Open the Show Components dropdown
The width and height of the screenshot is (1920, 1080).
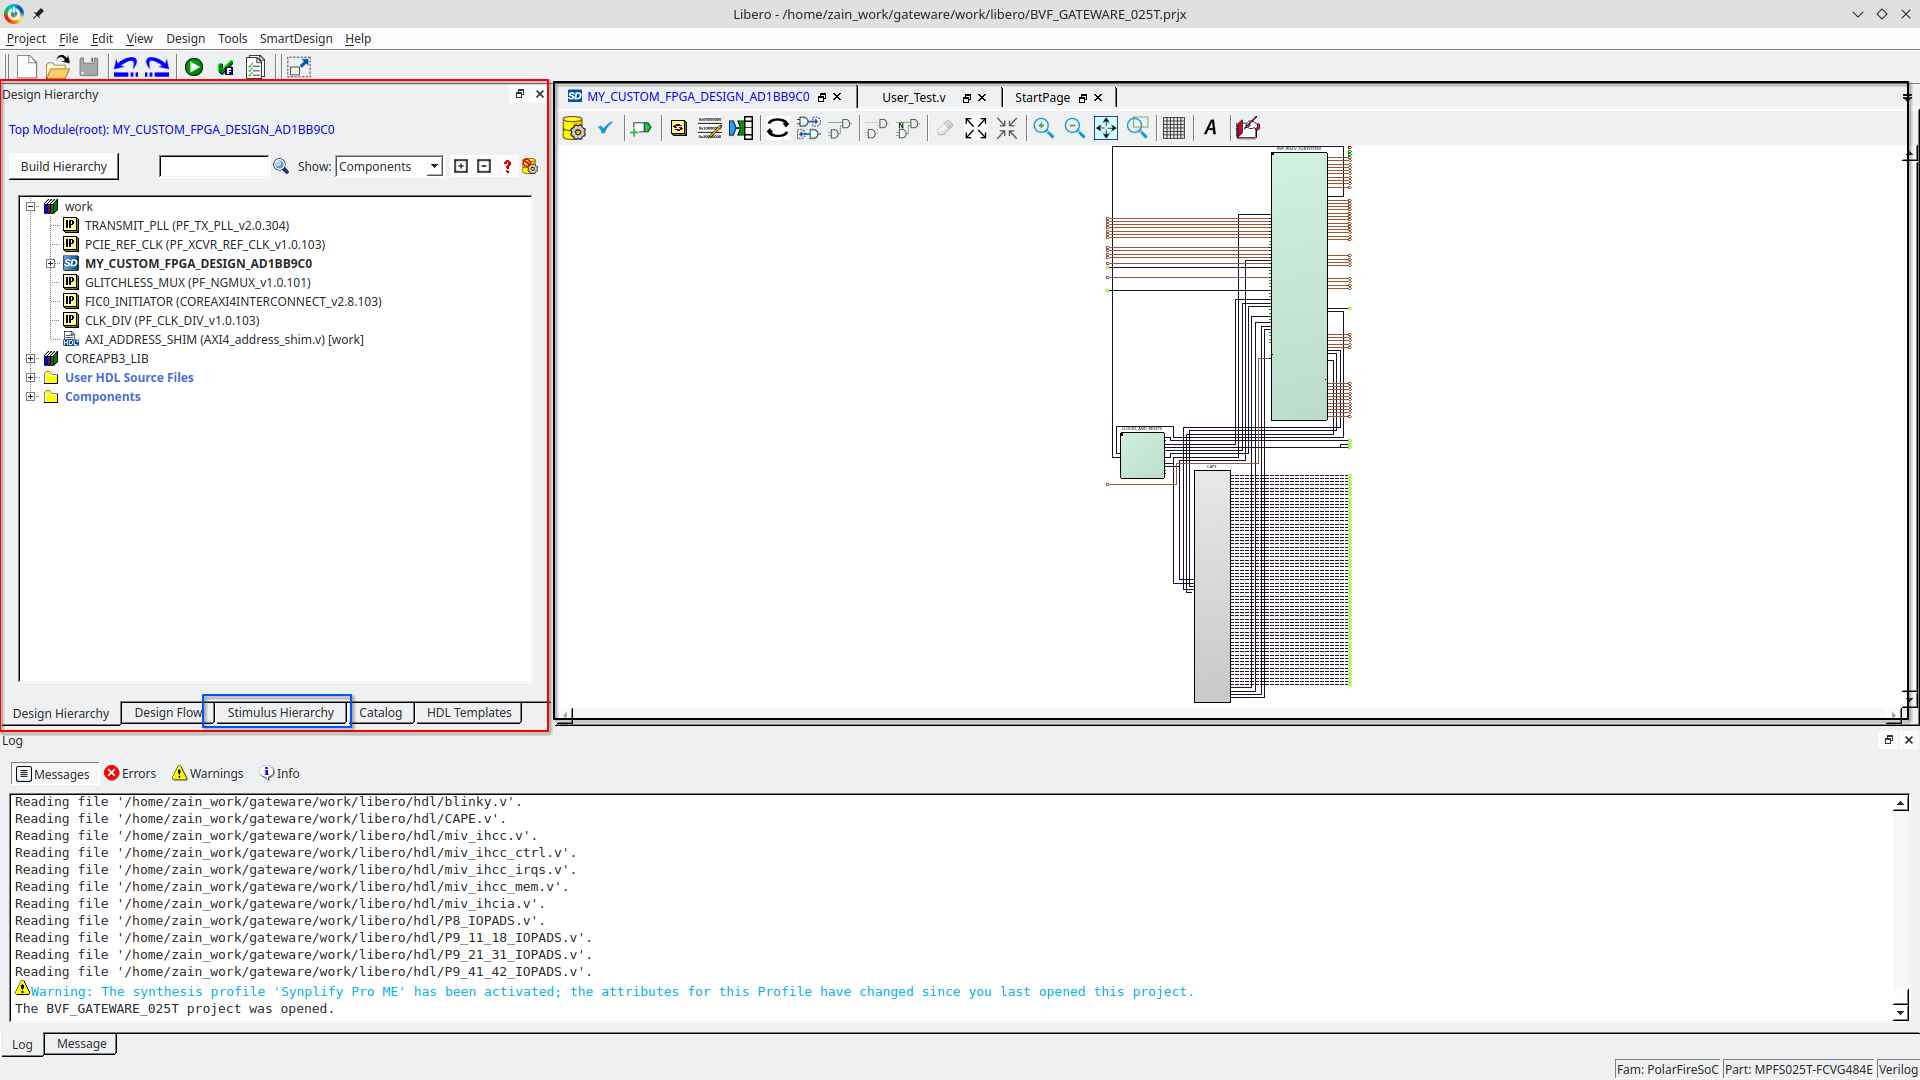tap(389, 166)
